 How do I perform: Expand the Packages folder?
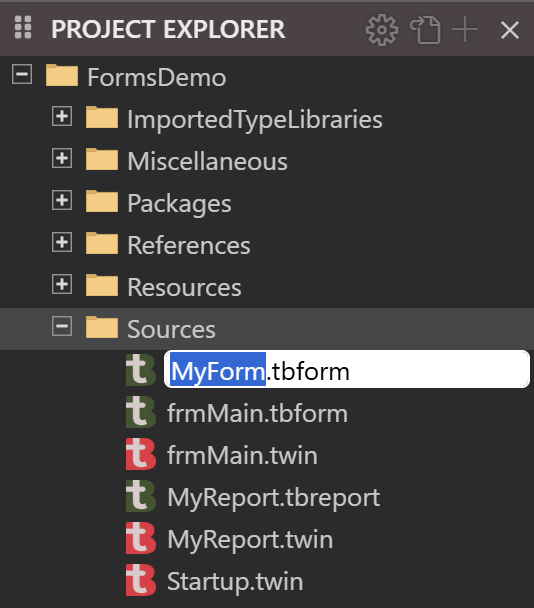click(62, 200)
